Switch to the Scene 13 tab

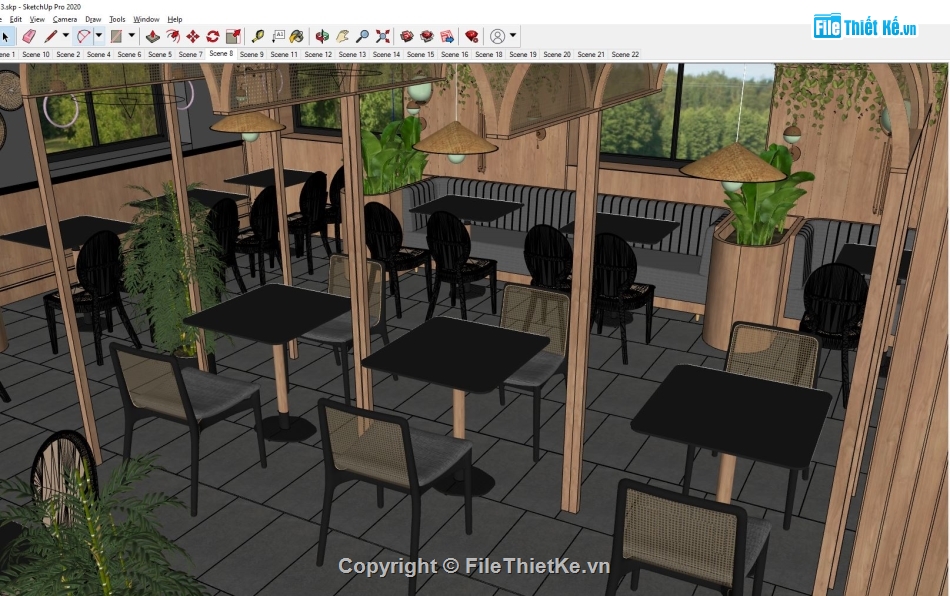point(352,55)
